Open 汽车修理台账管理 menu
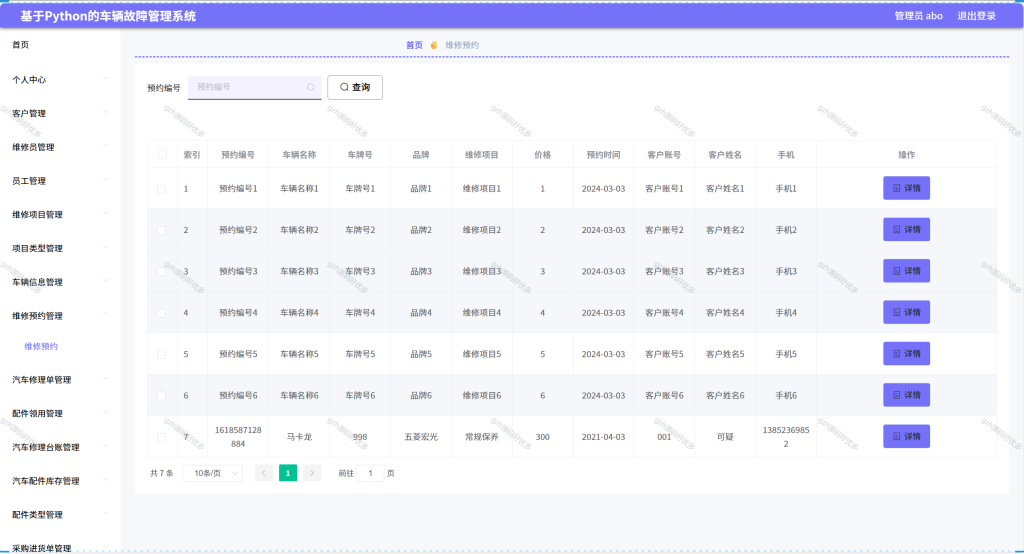 (60, 447)
